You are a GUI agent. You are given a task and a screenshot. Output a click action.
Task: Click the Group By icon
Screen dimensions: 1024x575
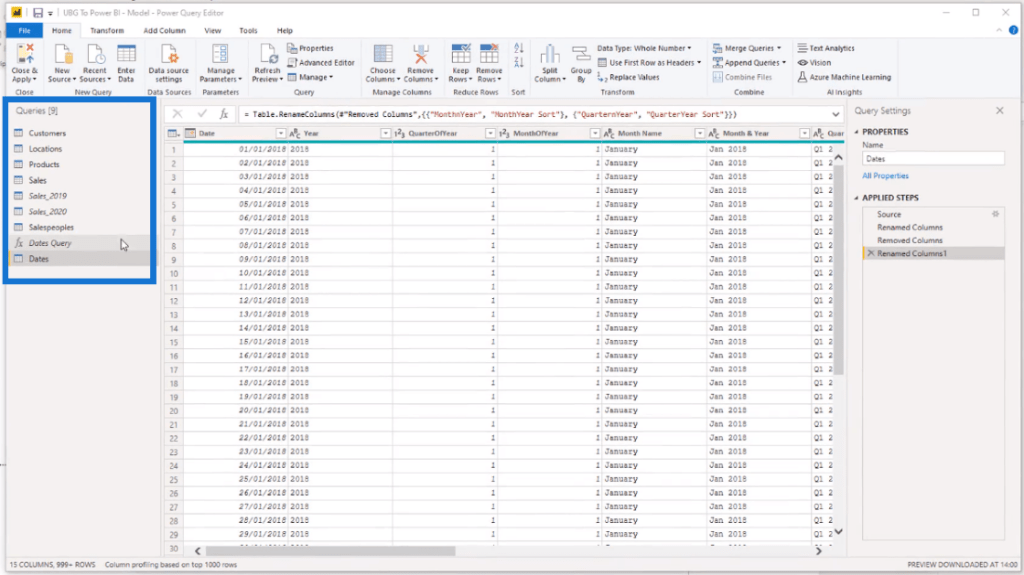click(x=581, y=54)
